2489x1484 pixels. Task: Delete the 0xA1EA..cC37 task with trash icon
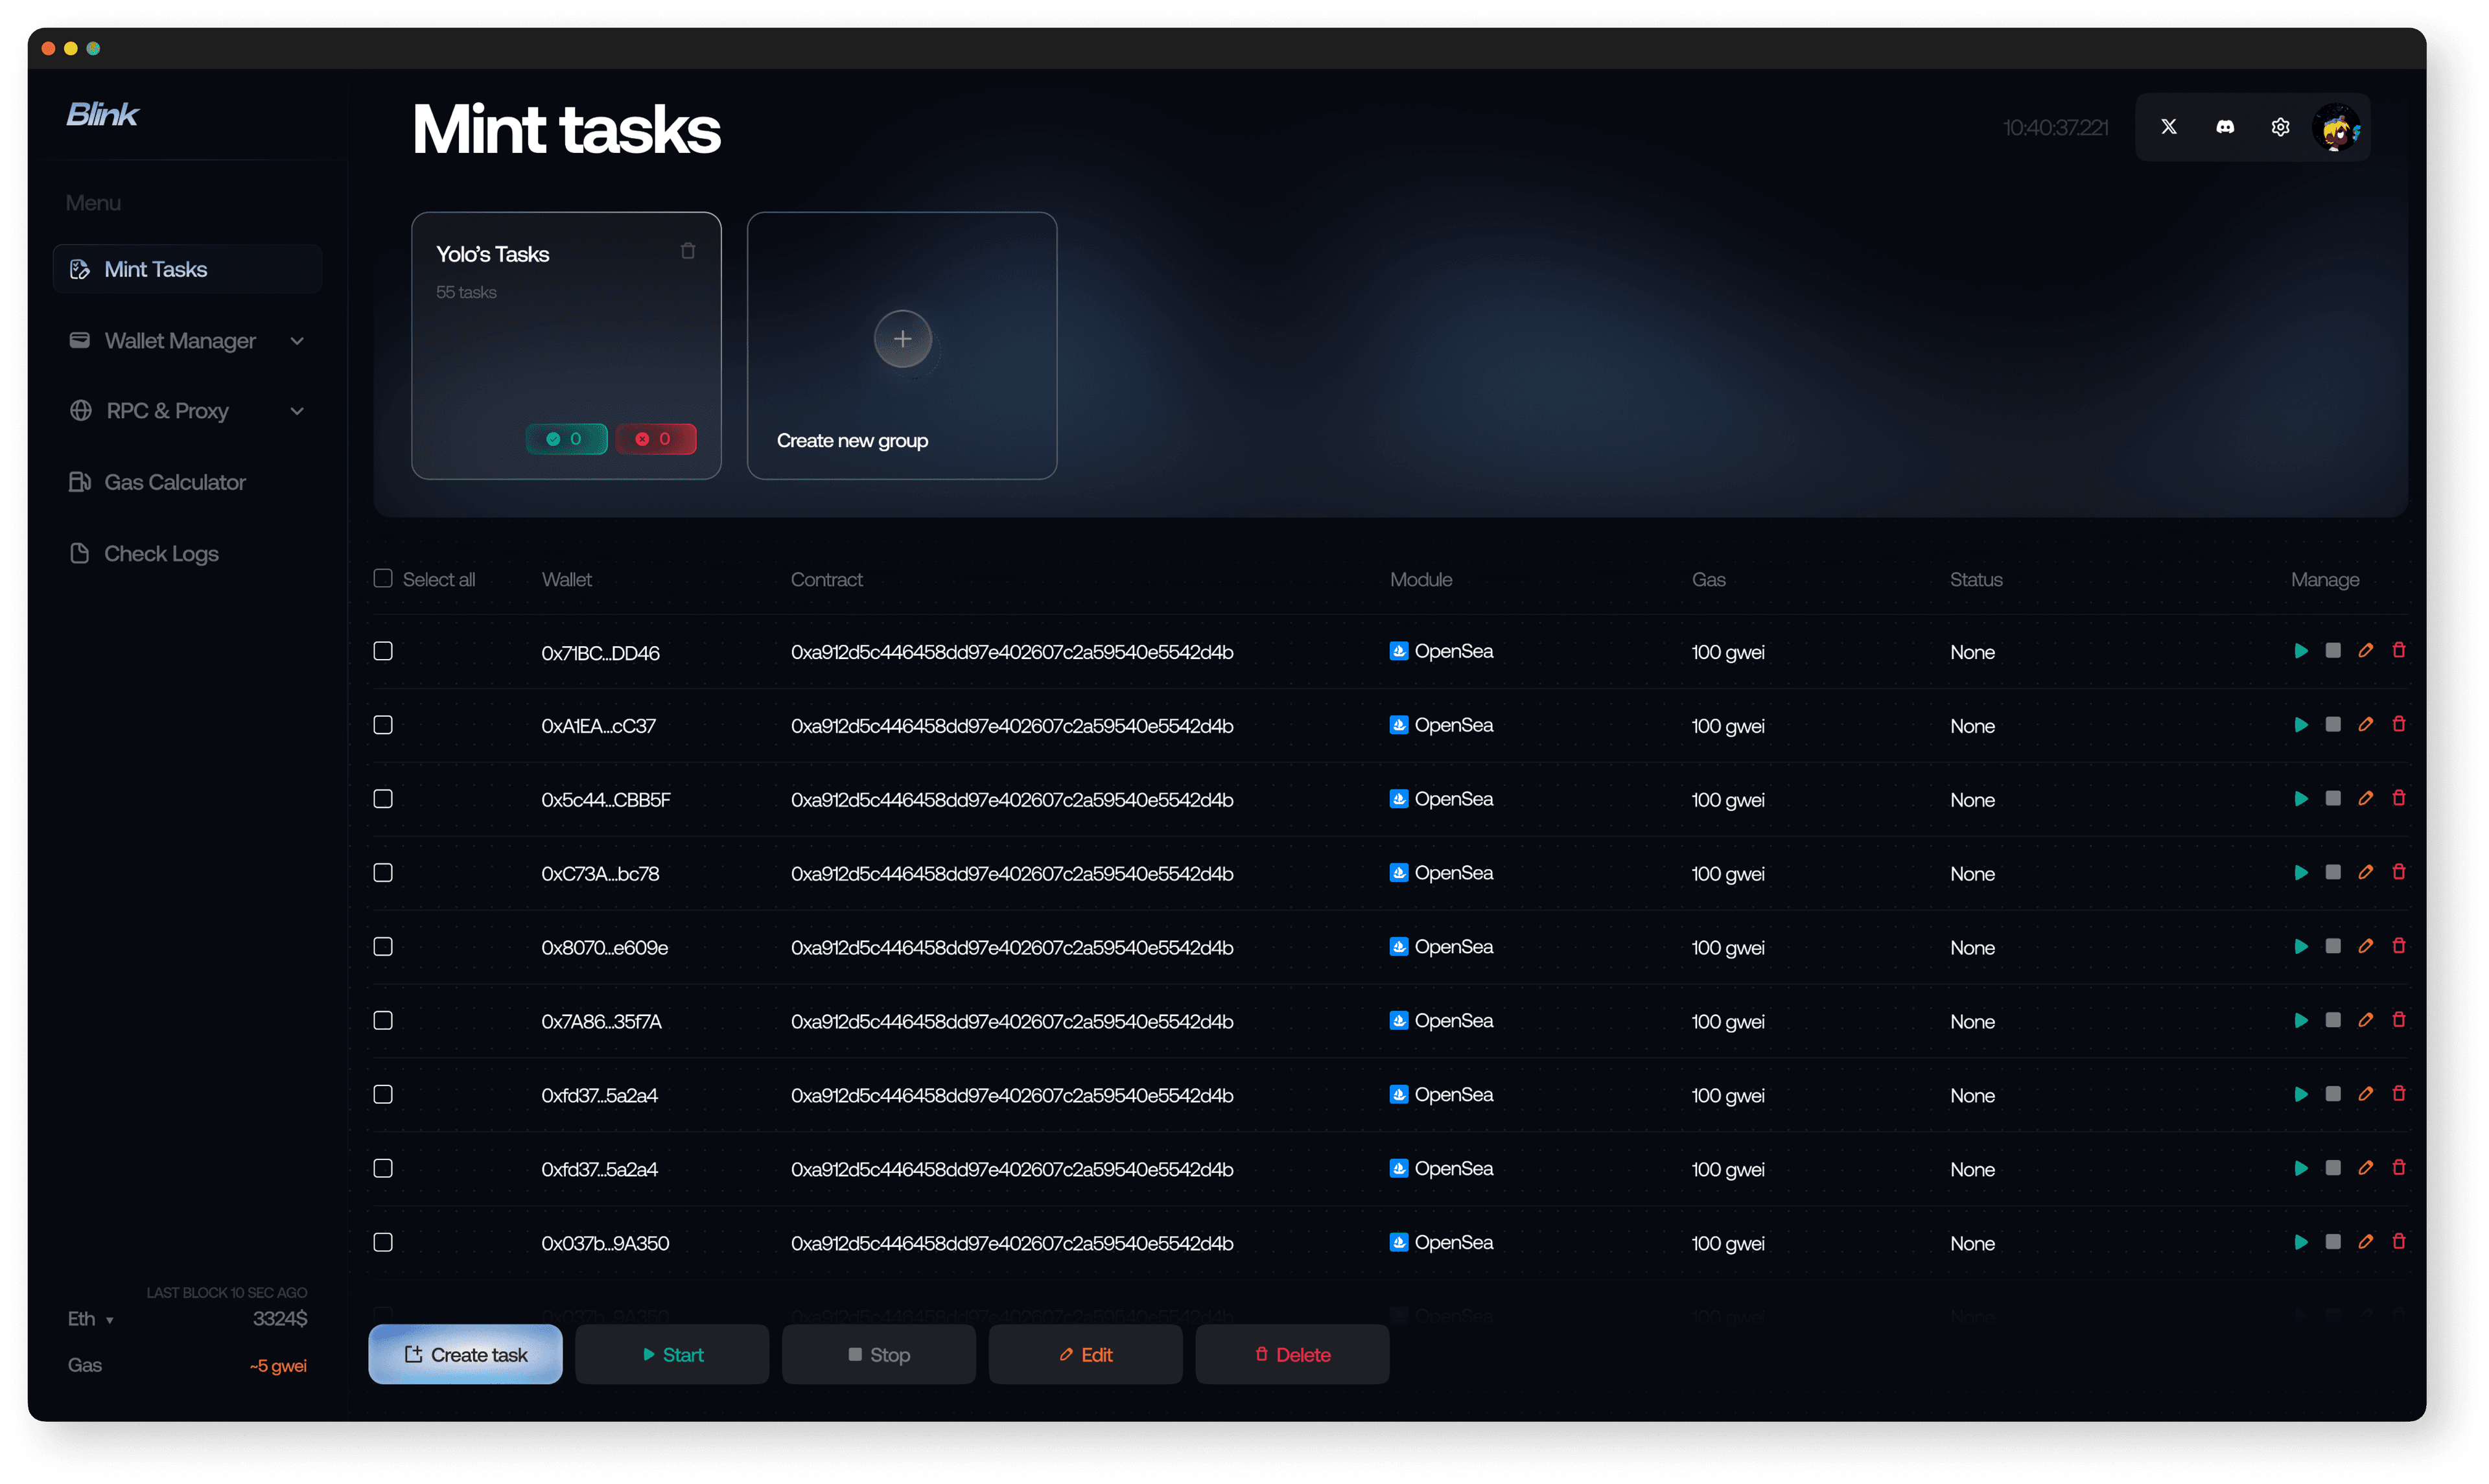[x=2398, y=725]
